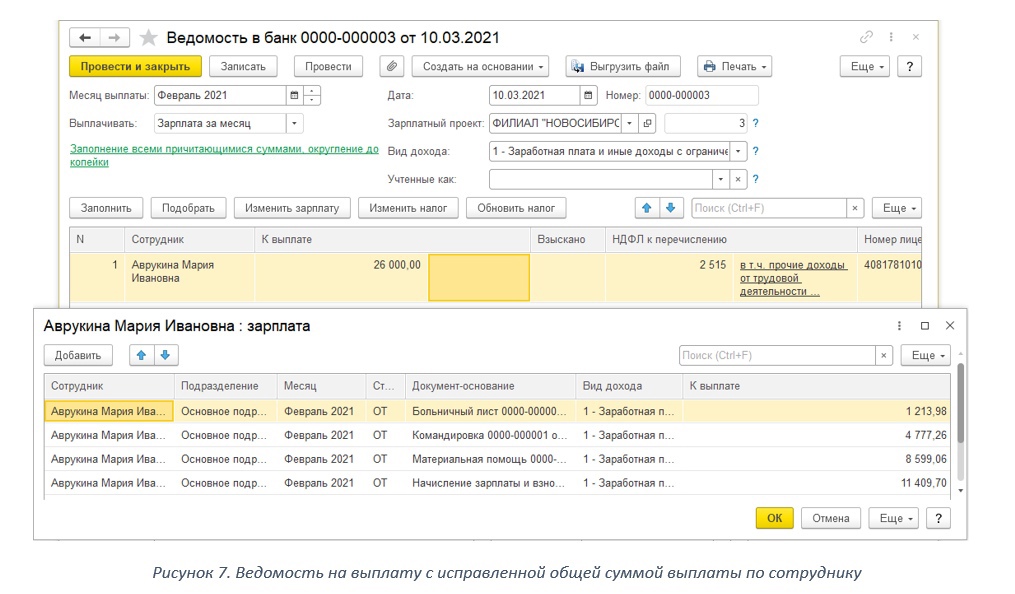Click the Записать button
The width and height of the screenshot is (1015, 594).
[243, 66]
